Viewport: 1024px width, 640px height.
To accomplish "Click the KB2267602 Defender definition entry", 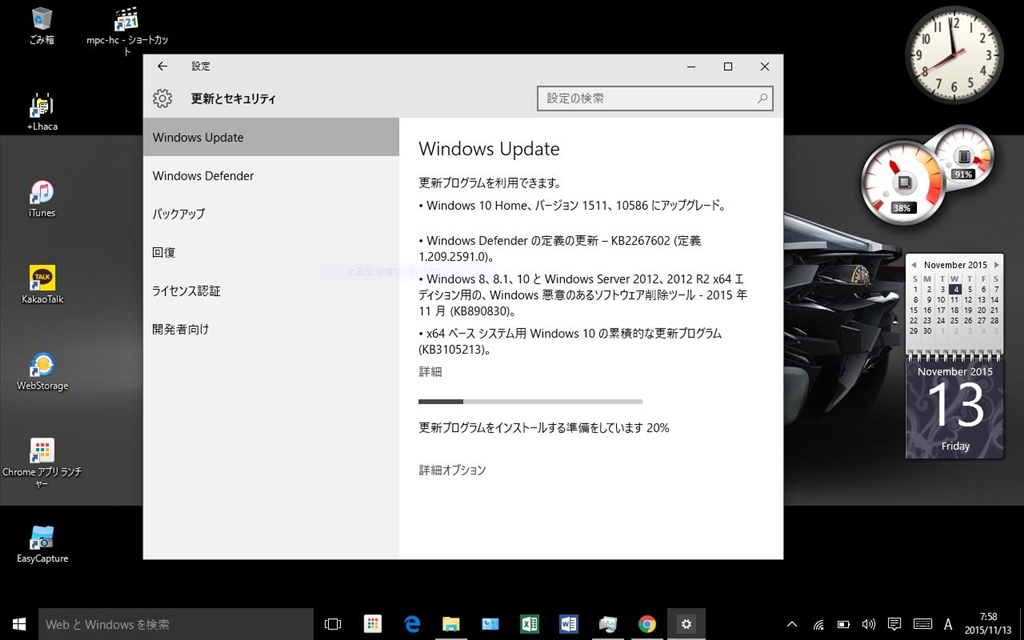I will [x=560, y=249].
